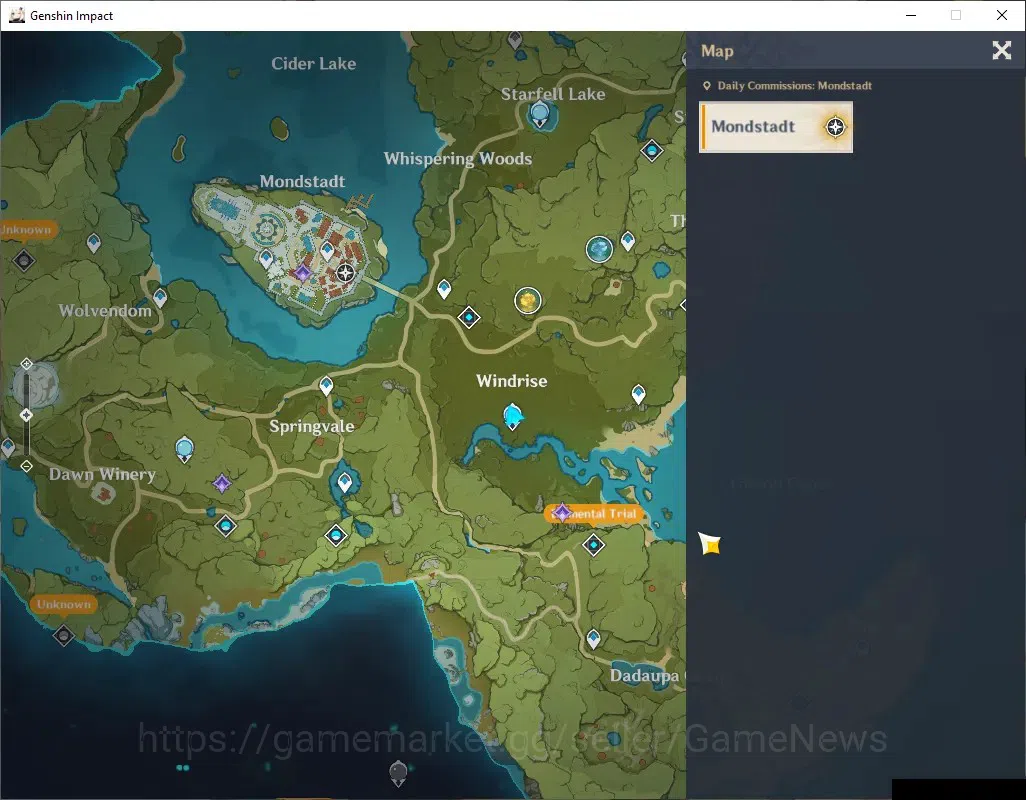
Task: Click the "Whispering Woods" map label
Action: click(x=457, y=159)
